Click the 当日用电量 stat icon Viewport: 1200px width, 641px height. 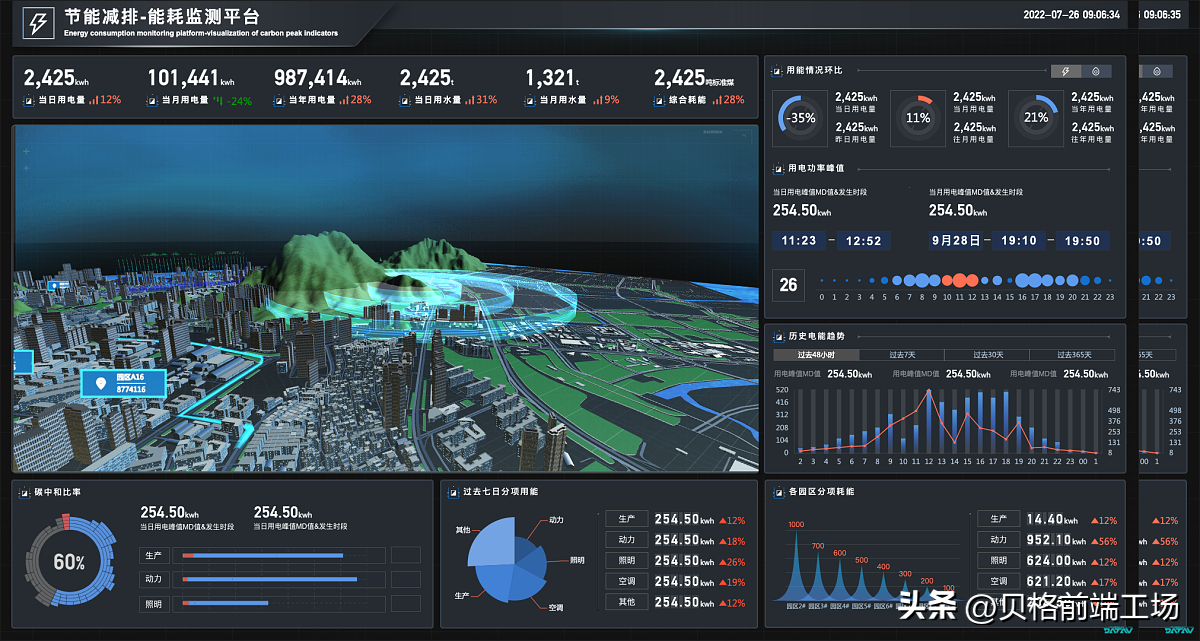click(29, 100)
